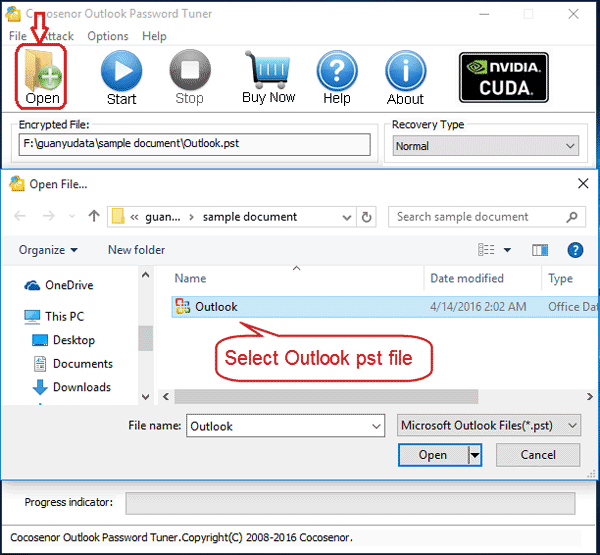Open the recent locations dropdown arrow
This screenshot has width=600, height=555.
click(x=72, y=217)
